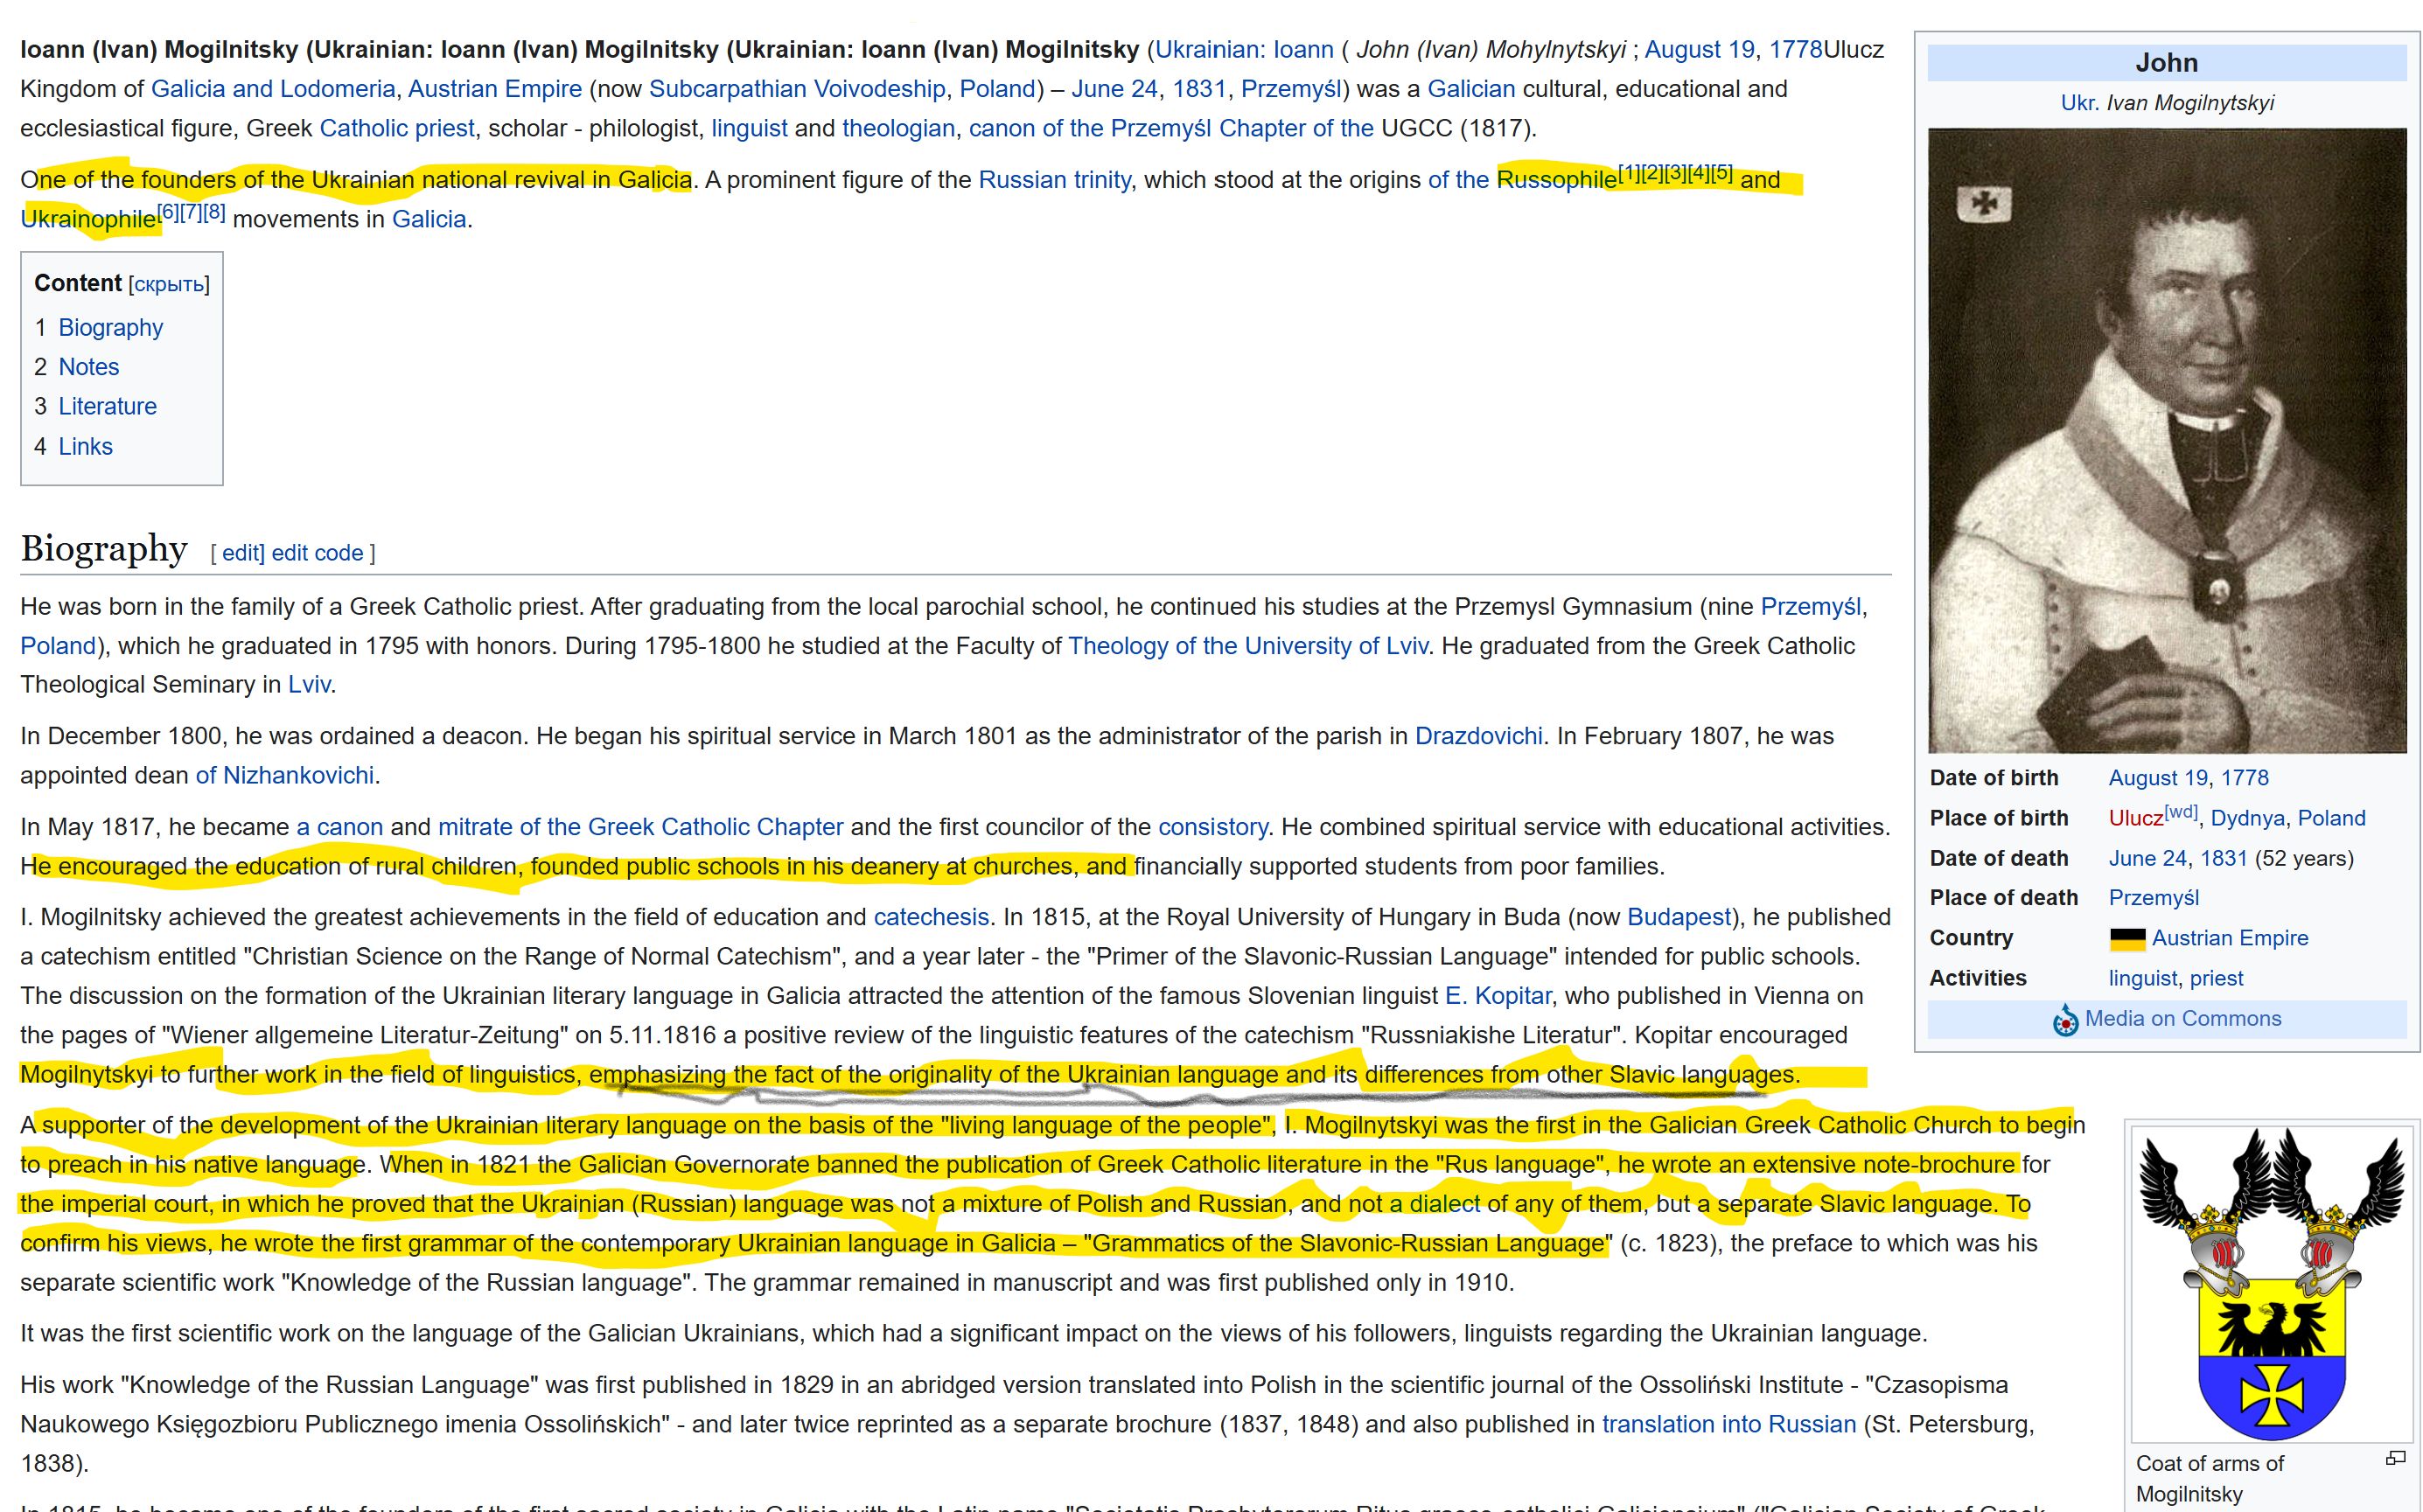This screenshot has height=1512, width=2423.
Task: Jump to Notes section from contents
Action: point(88,366)
